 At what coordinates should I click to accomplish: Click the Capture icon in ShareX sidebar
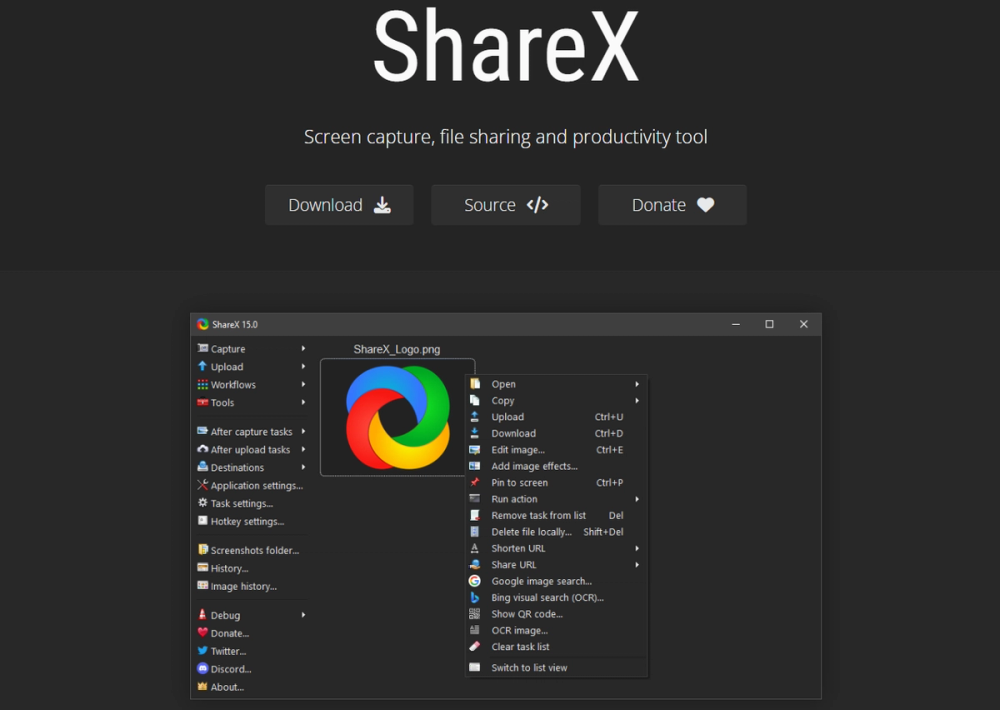[203, 348]
